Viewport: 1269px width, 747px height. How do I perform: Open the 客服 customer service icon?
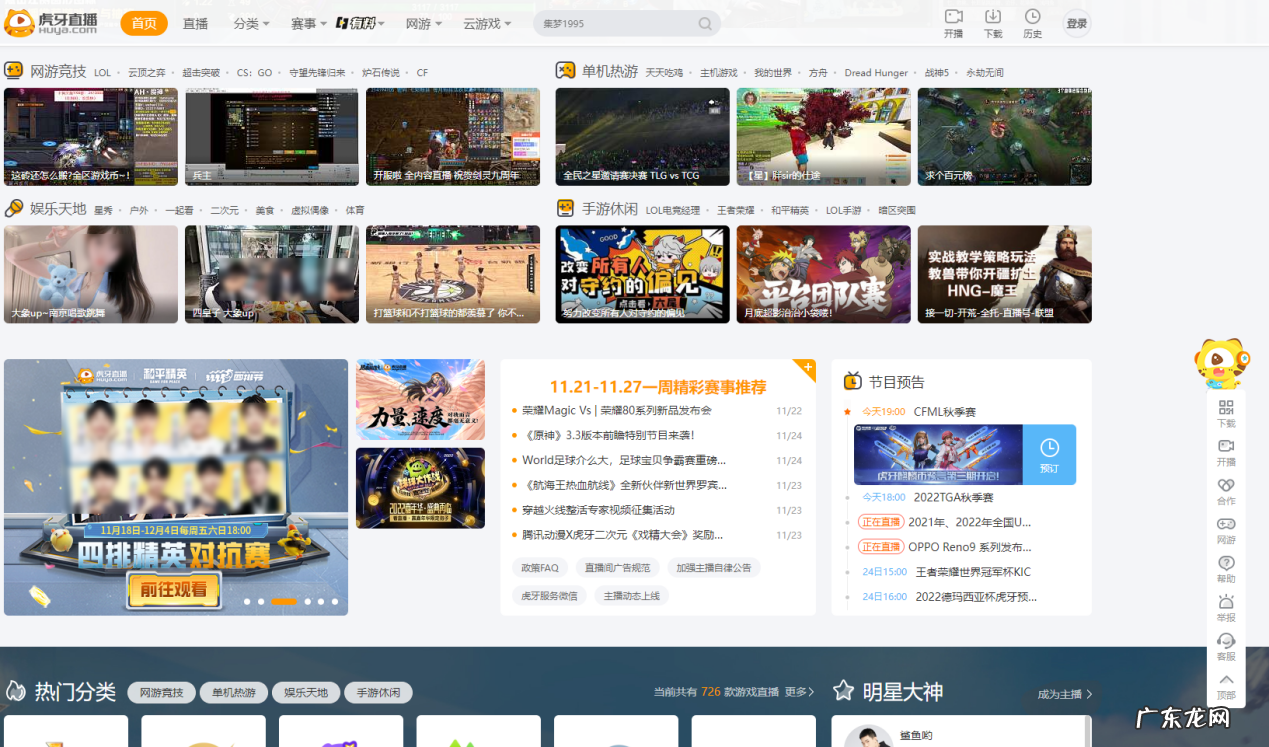tap(1226, 641)
